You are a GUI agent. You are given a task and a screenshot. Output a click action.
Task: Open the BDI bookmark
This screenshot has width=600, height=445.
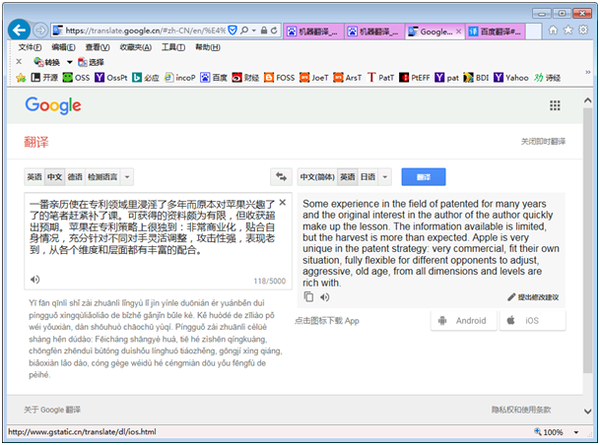pos(476,78)
